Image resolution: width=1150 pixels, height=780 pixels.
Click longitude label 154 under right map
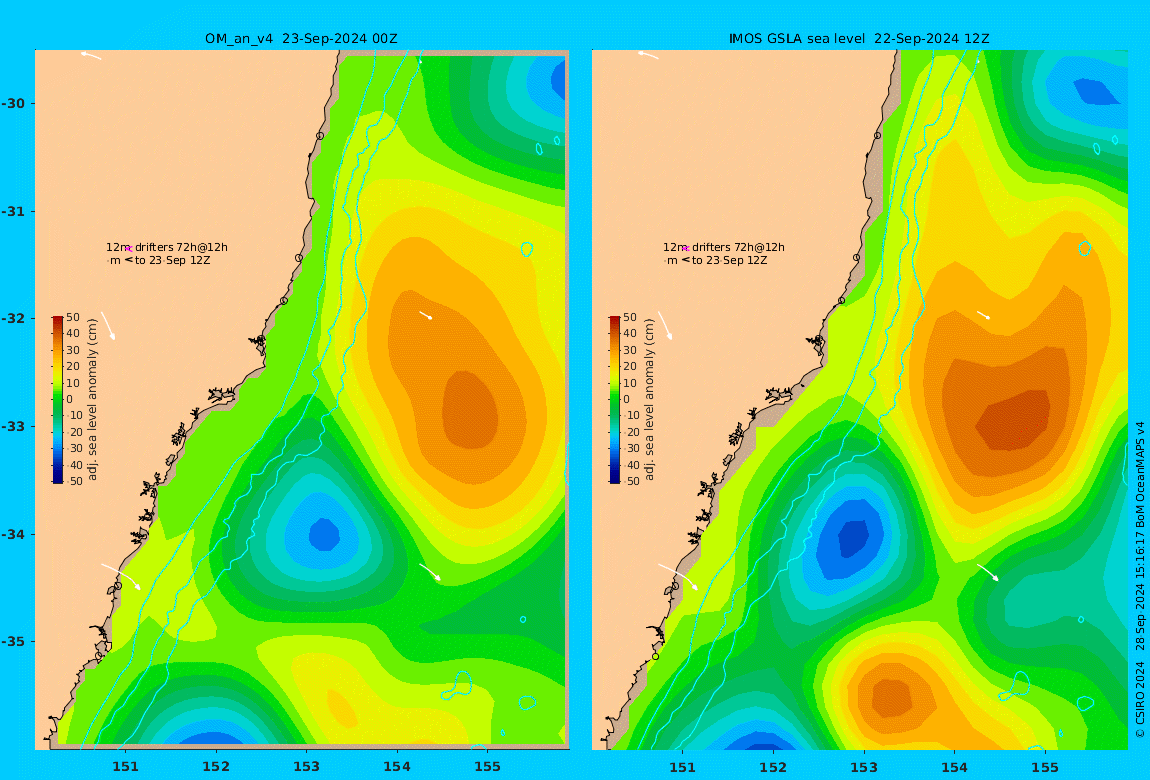(x=954, y=767)
